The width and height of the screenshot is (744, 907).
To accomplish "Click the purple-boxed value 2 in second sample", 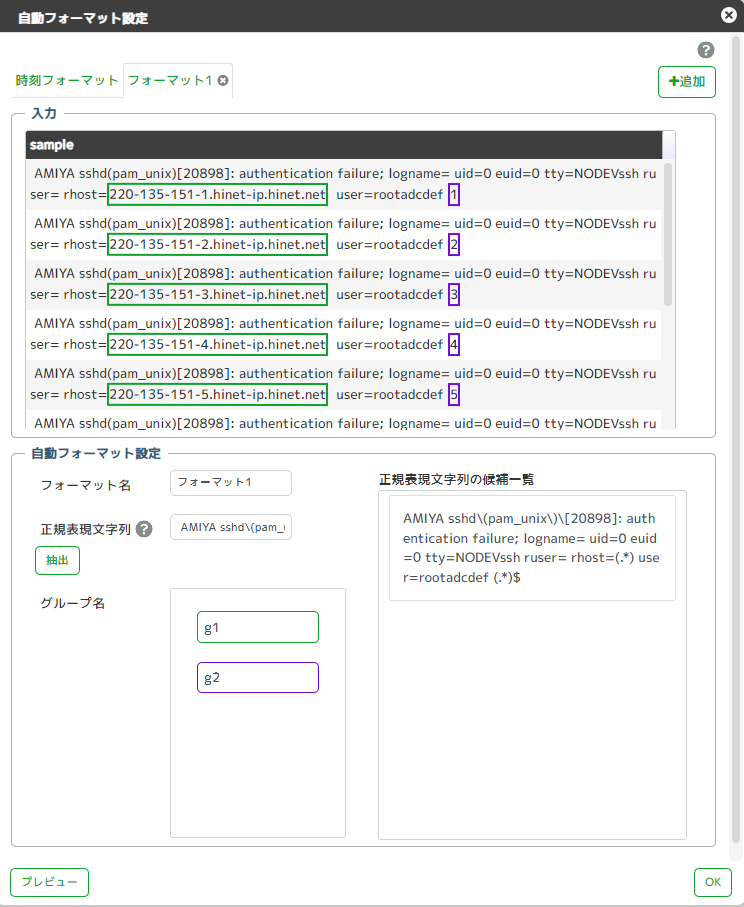I will coord(454,245).
